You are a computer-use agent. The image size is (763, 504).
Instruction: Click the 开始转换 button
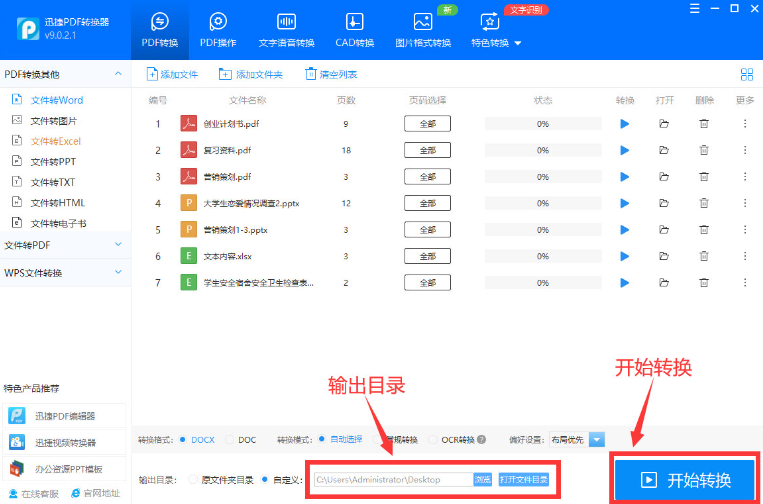pos(685,480)
